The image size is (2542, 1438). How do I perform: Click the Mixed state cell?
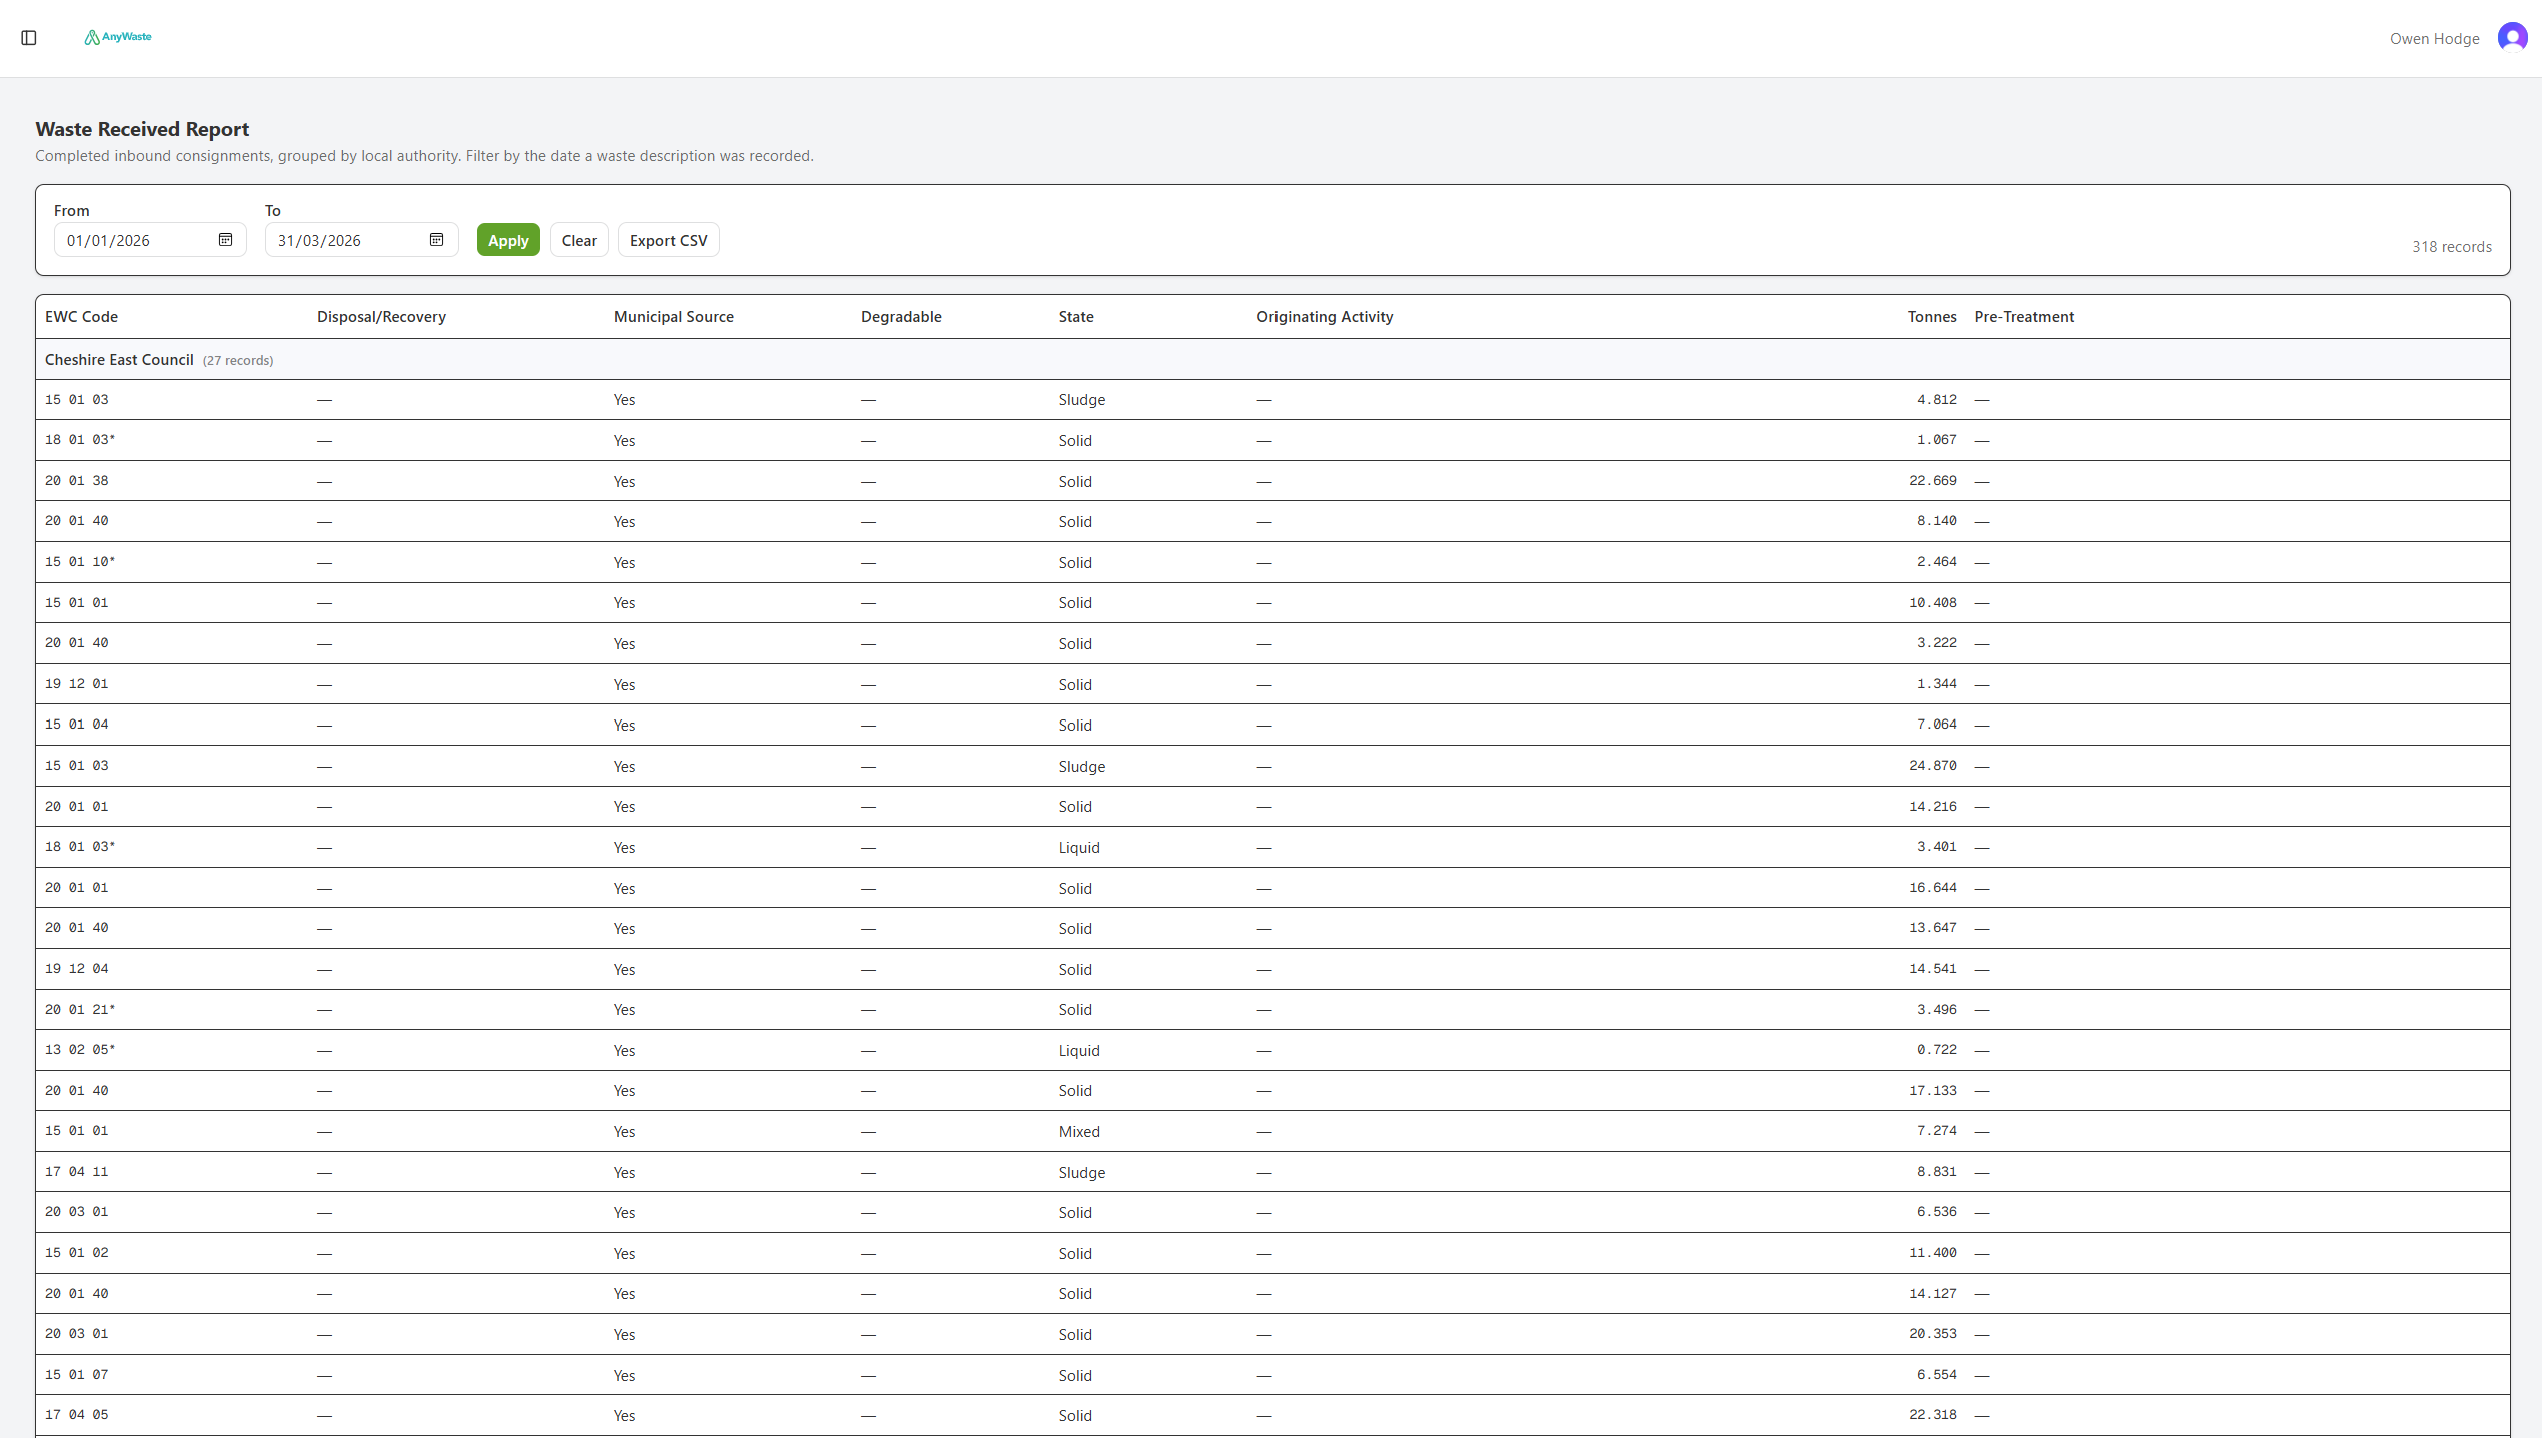[x=1079, y=1132]
